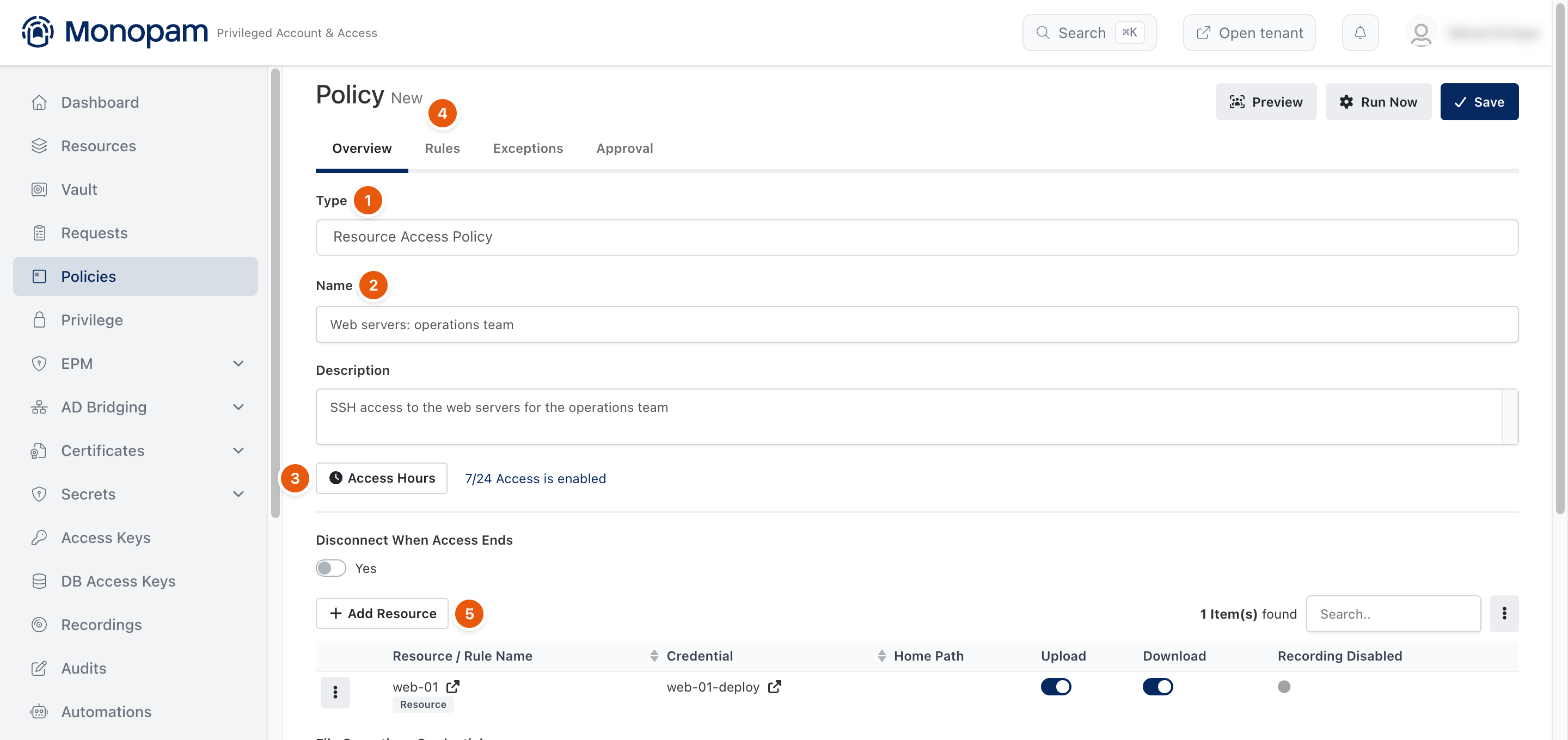
Task: Open web-01 resource external link icon
Action: click(453, 687)
